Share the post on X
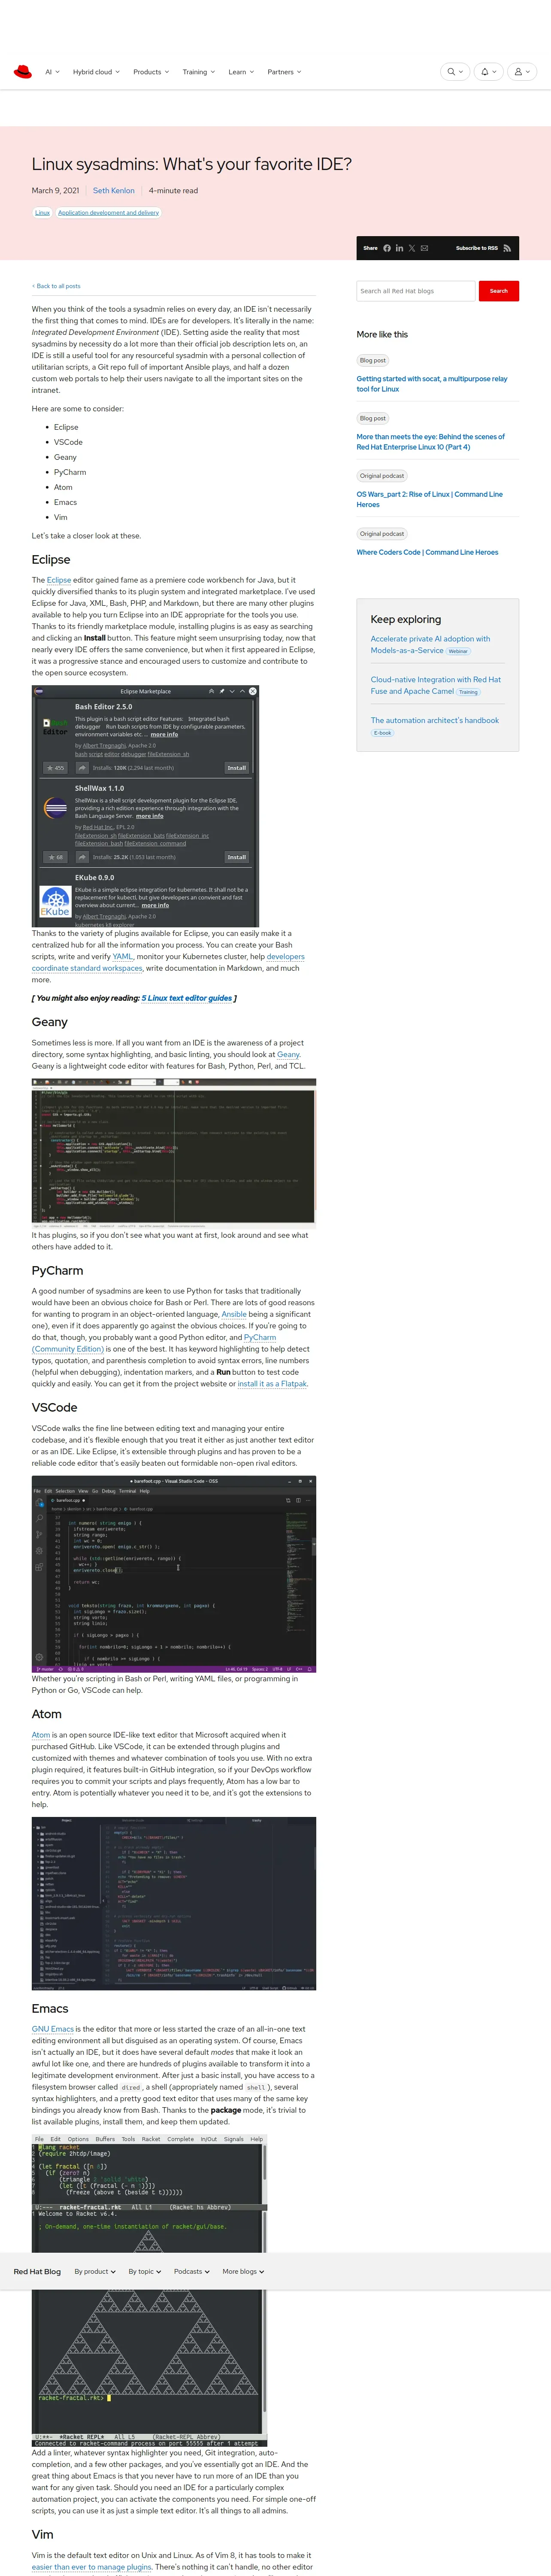Viewport: 551px width, 2576px height. [x=412, y=248]
